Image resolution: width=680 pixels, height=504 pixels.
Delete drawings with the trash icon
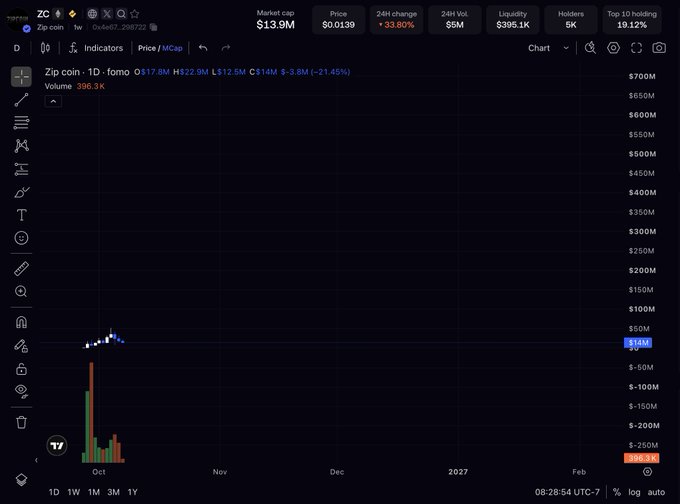click(21, 422)
